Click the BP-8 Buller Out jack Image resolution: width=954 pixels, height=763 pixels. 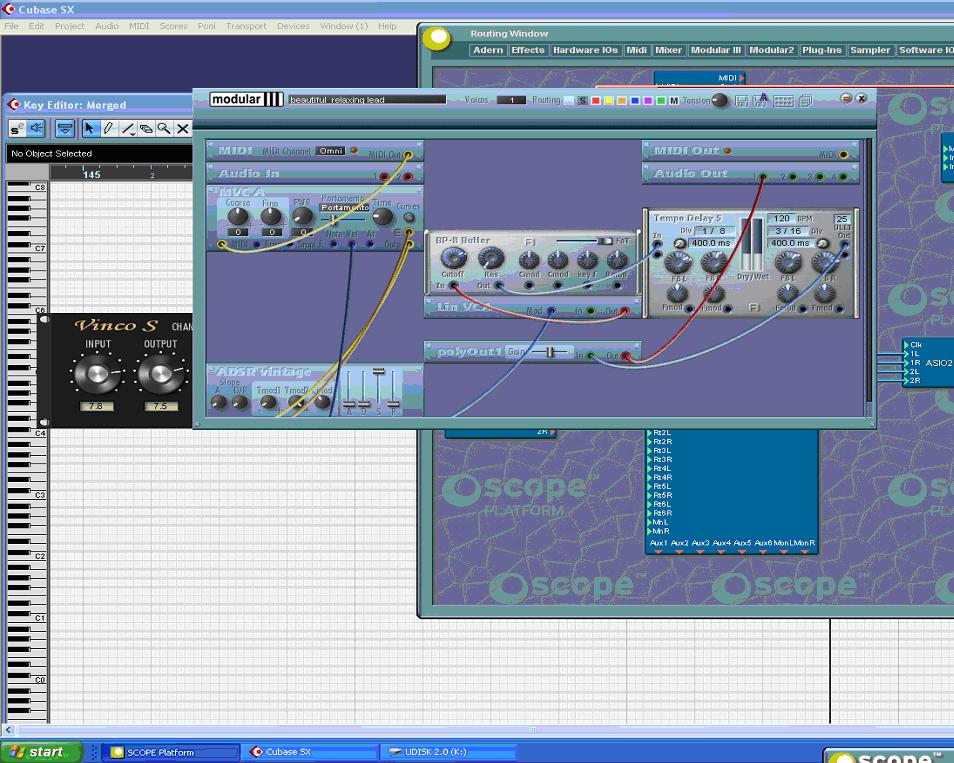pyautogui.click(x=498, y=285)
